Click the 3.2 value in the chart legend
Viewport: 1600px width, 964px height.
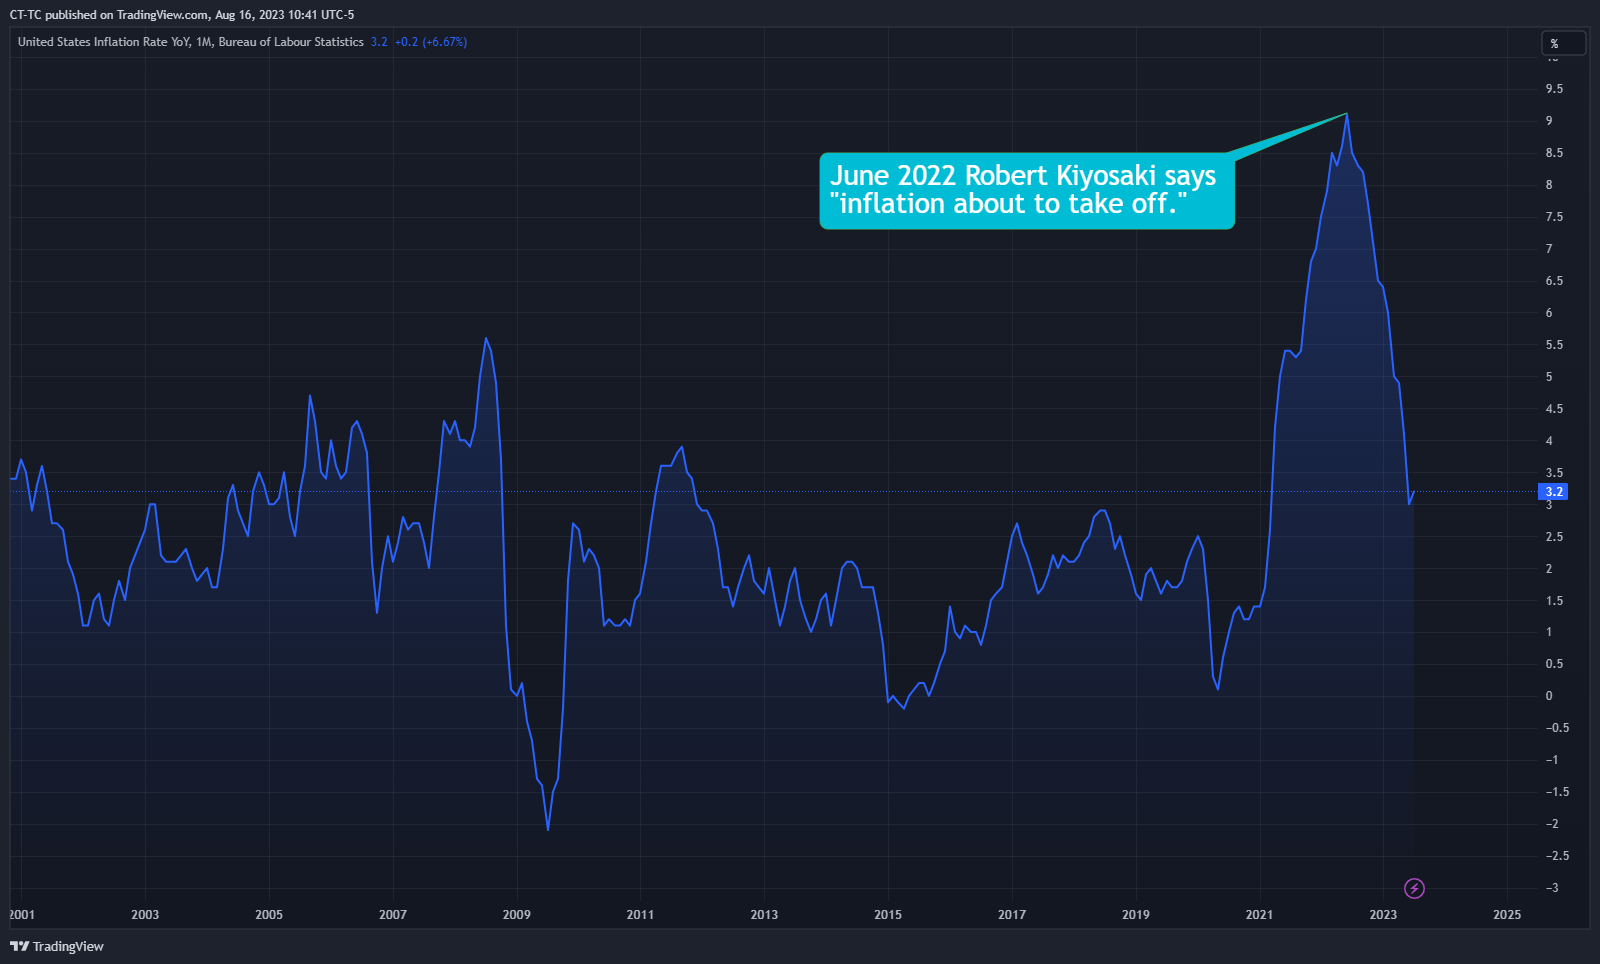tap(379, 42)
